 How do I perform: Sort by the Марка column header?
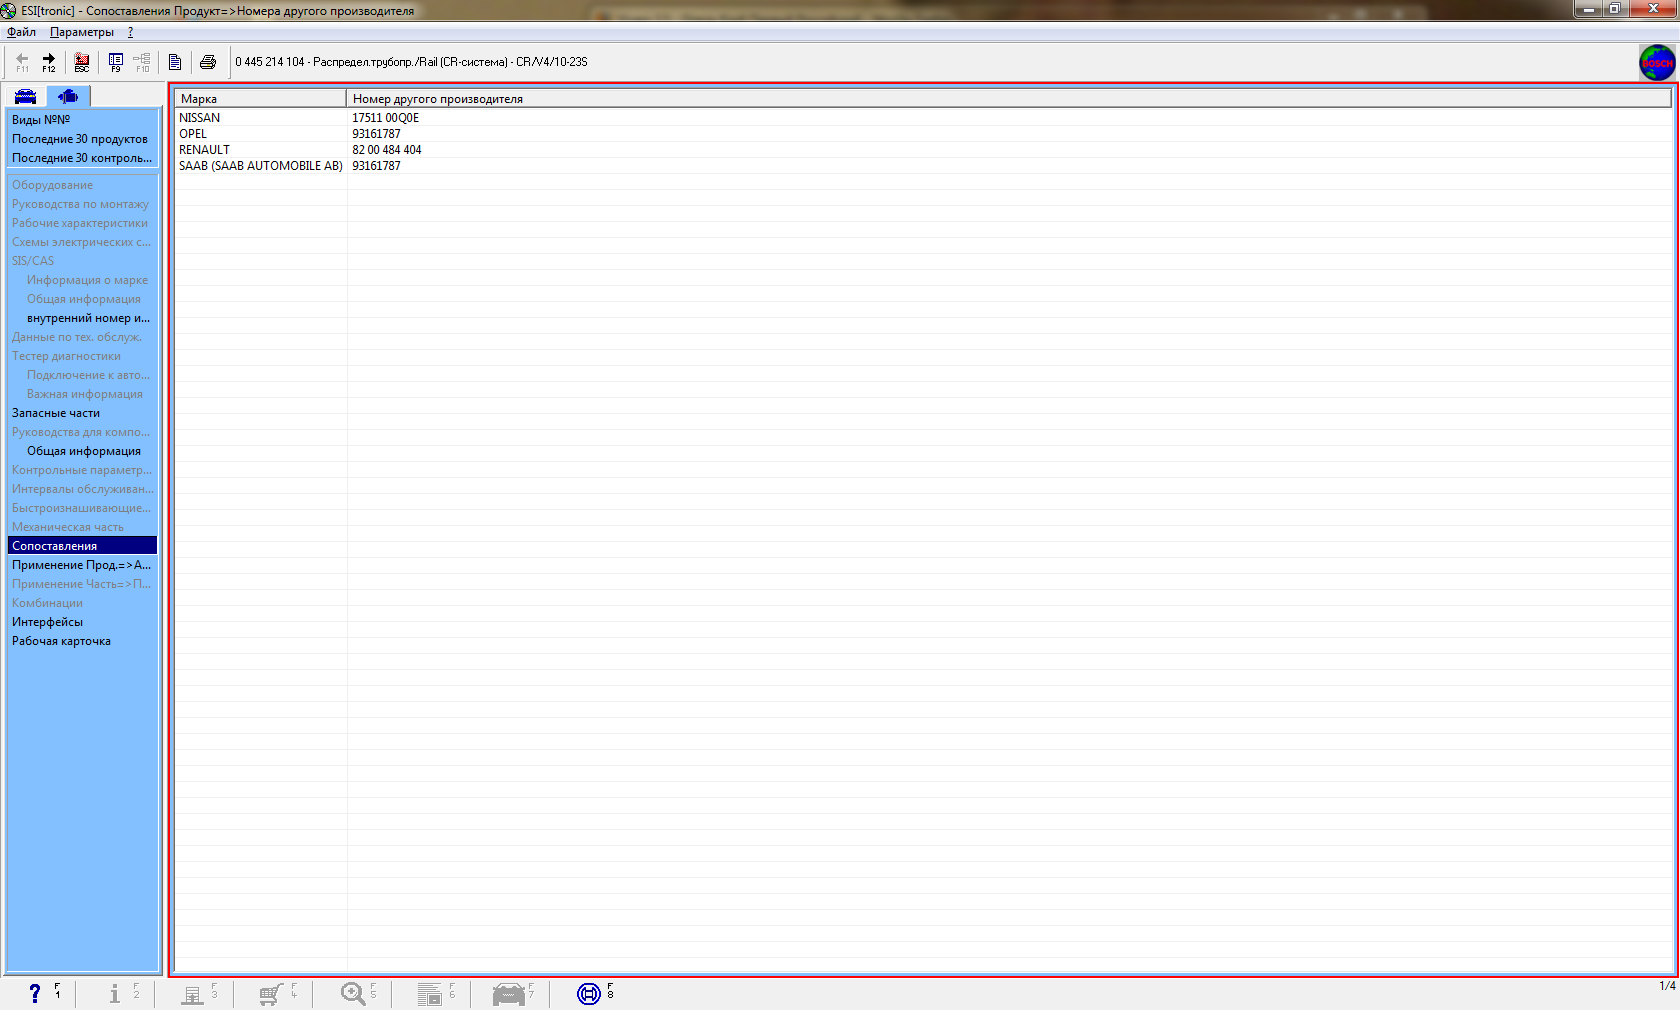click(261, 99)
